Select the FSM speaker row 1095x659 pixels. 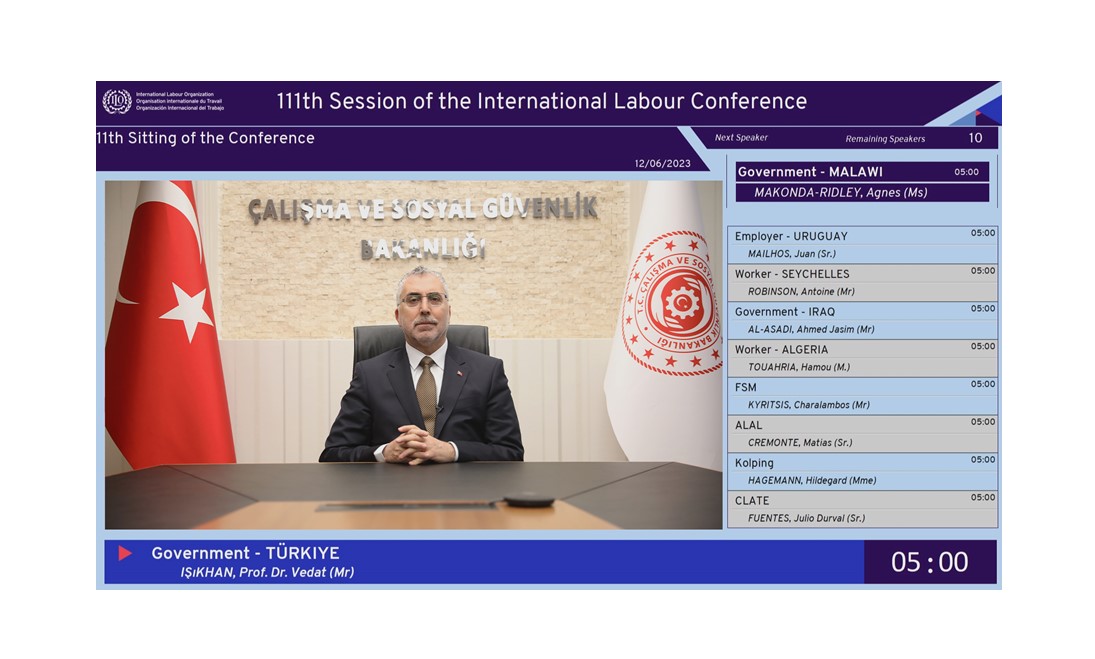pos(861,396)
